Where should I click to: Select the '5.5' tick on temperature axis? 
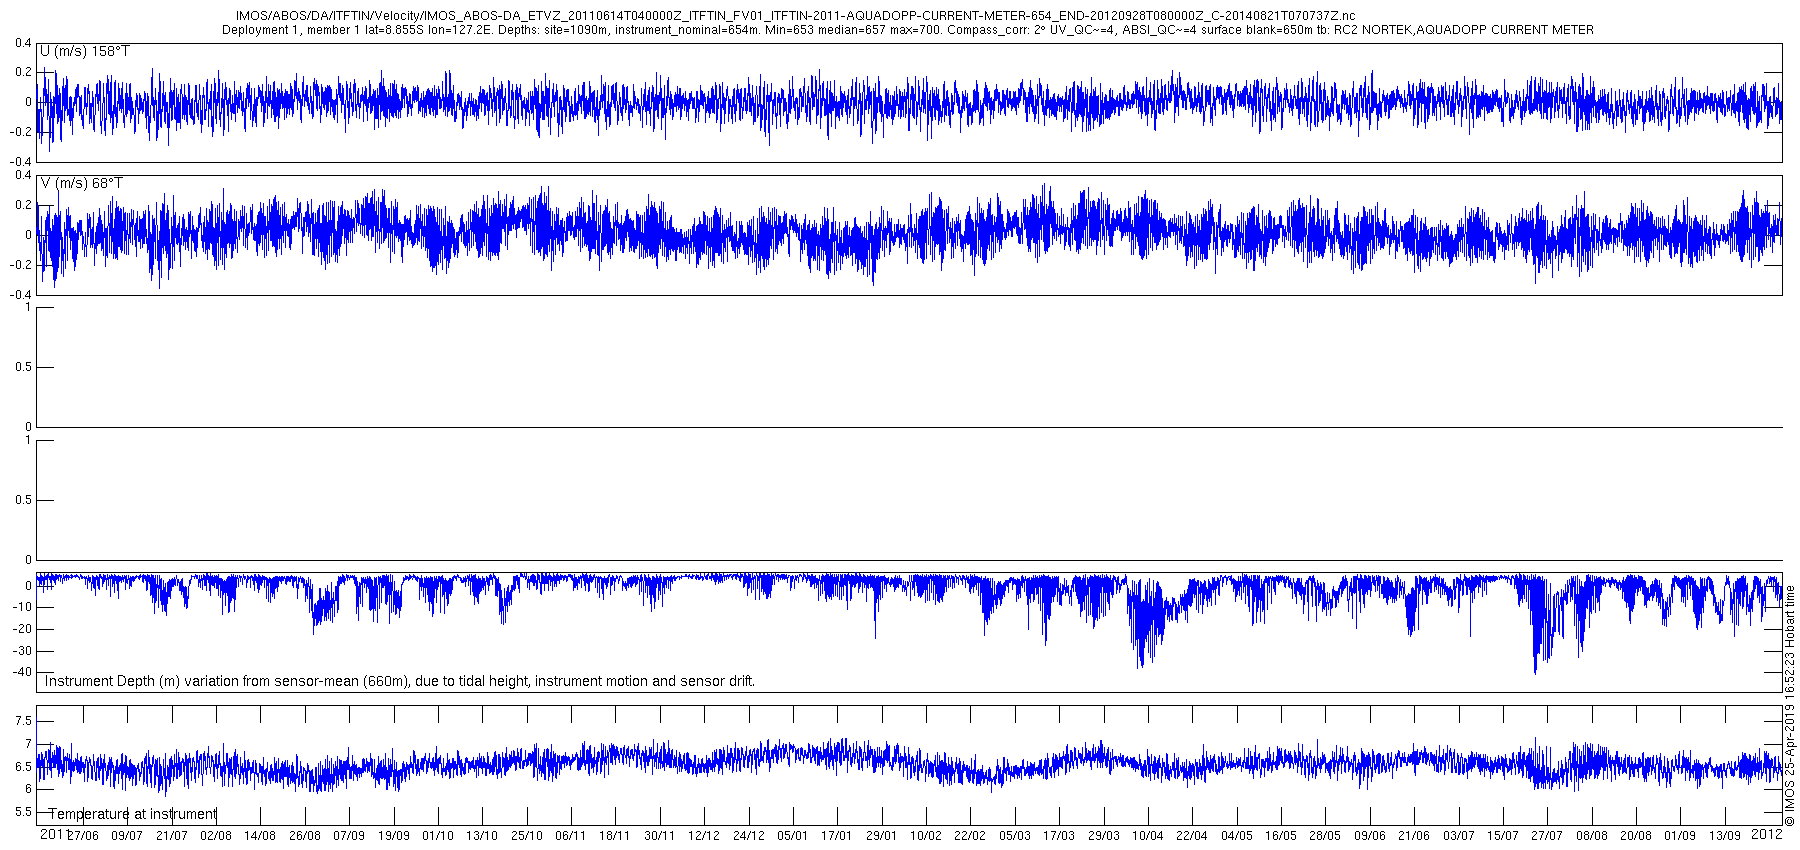(x=23, y=812)
